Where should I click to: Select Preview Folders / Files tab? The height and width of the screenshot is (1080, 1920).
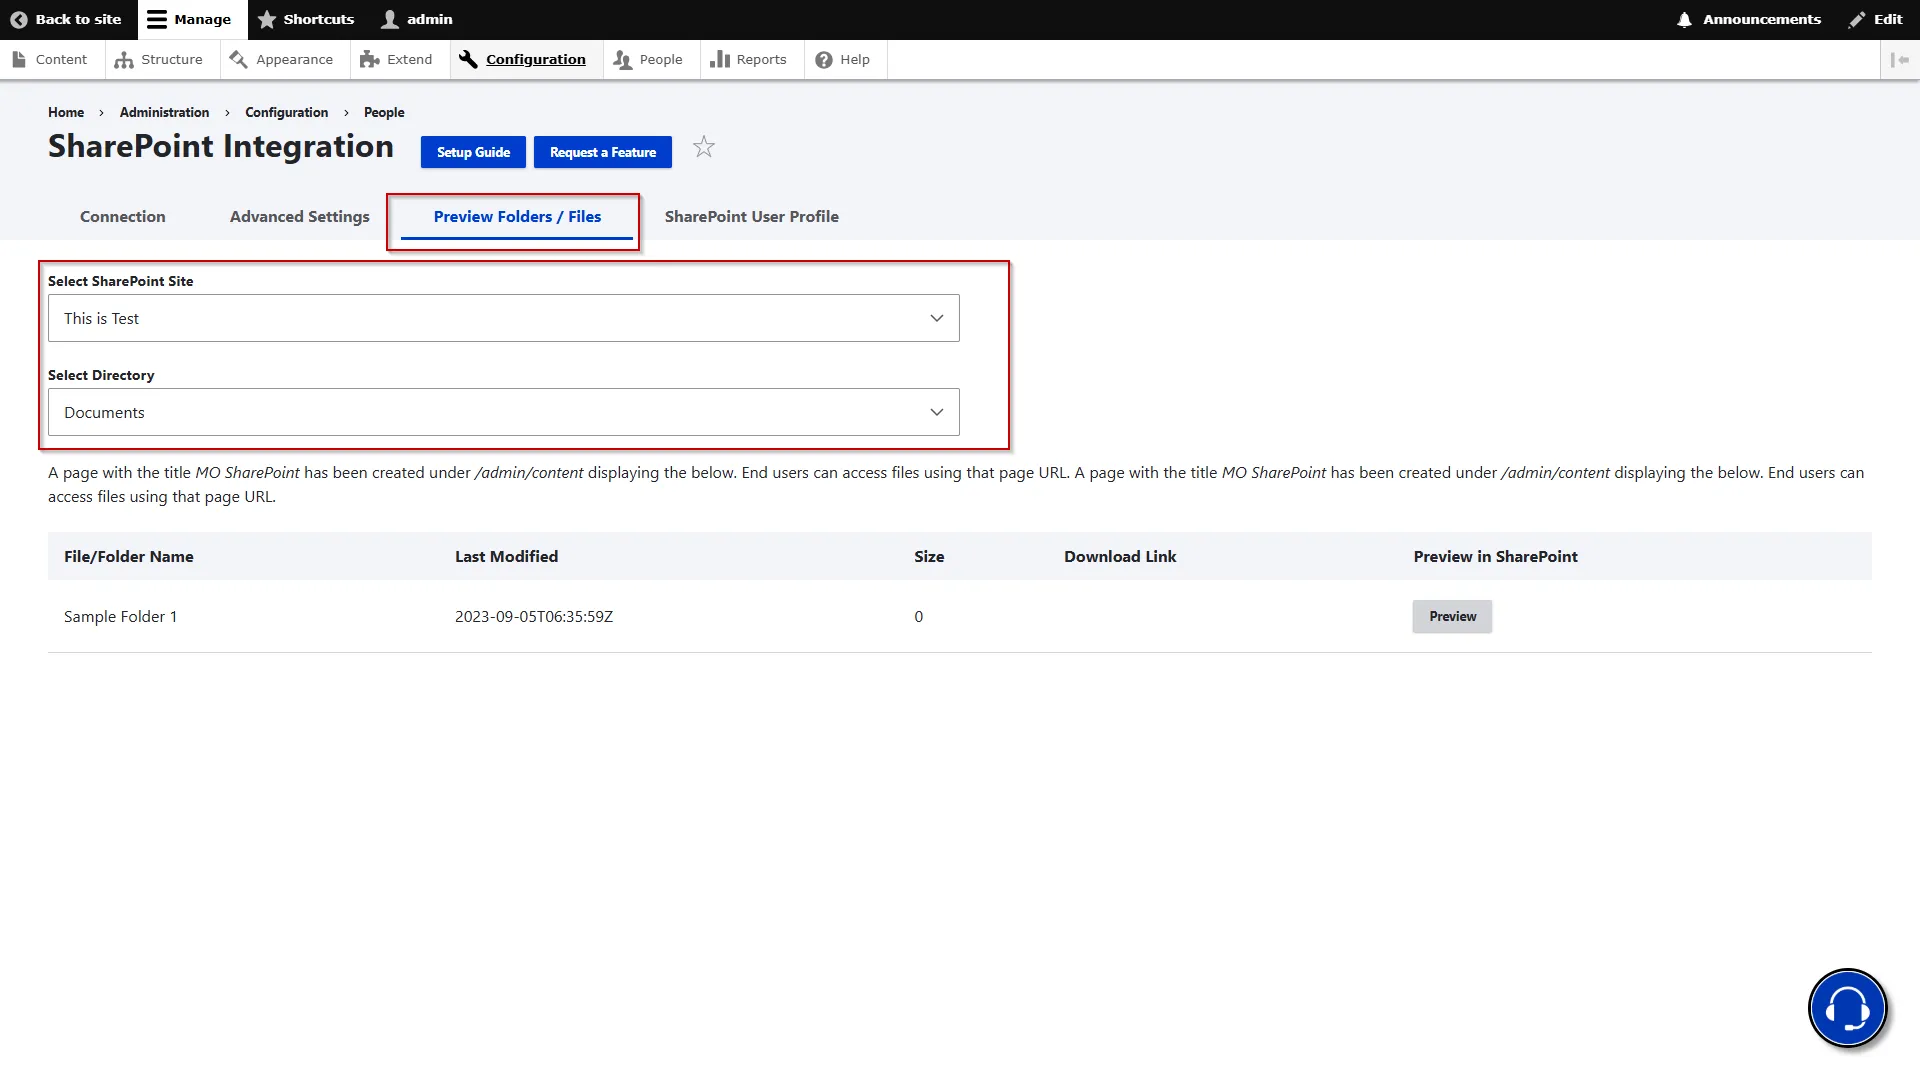(x=517, y=216)
